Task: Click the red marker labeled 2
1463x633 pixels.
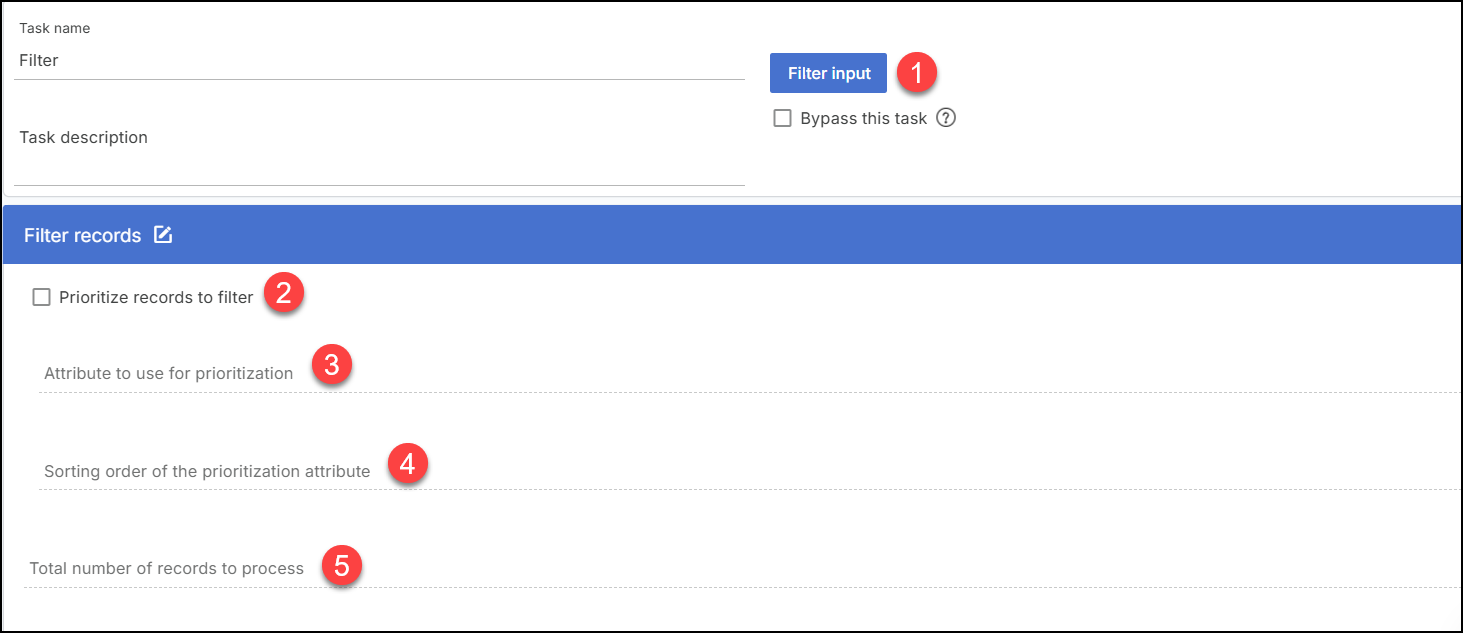Action: coord(281,293)
